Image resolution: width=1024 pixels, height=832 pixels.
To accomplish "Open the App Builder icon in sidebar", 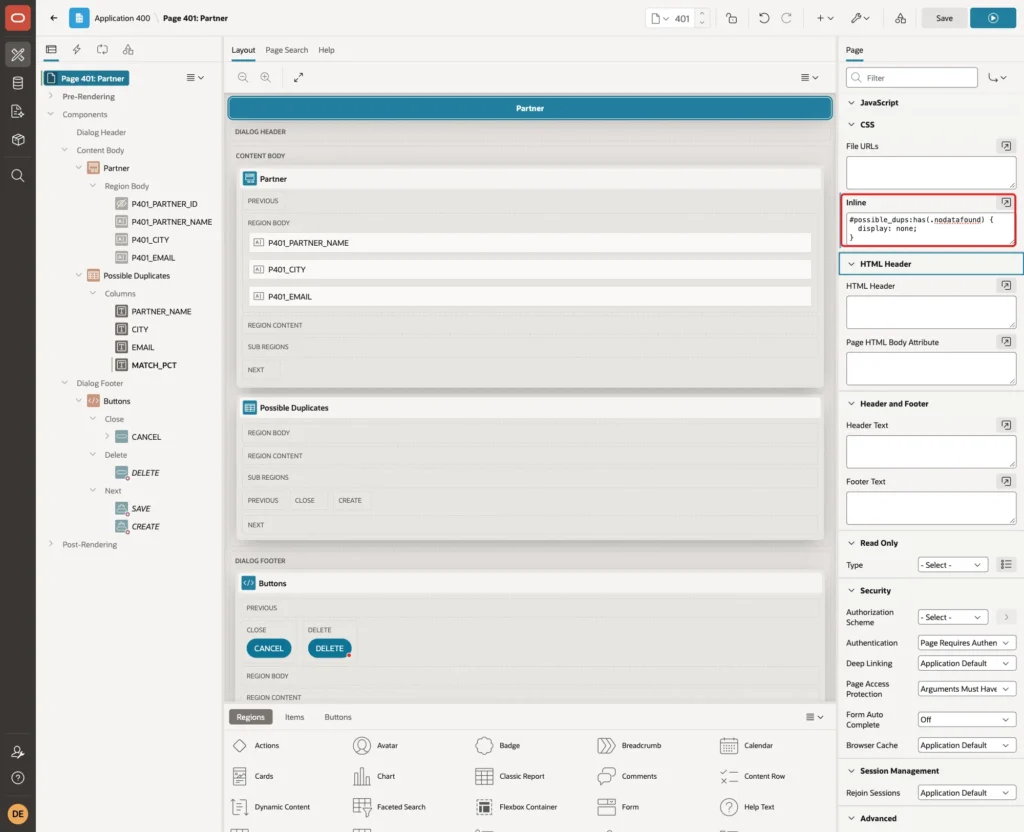I will tap(18, 55).
